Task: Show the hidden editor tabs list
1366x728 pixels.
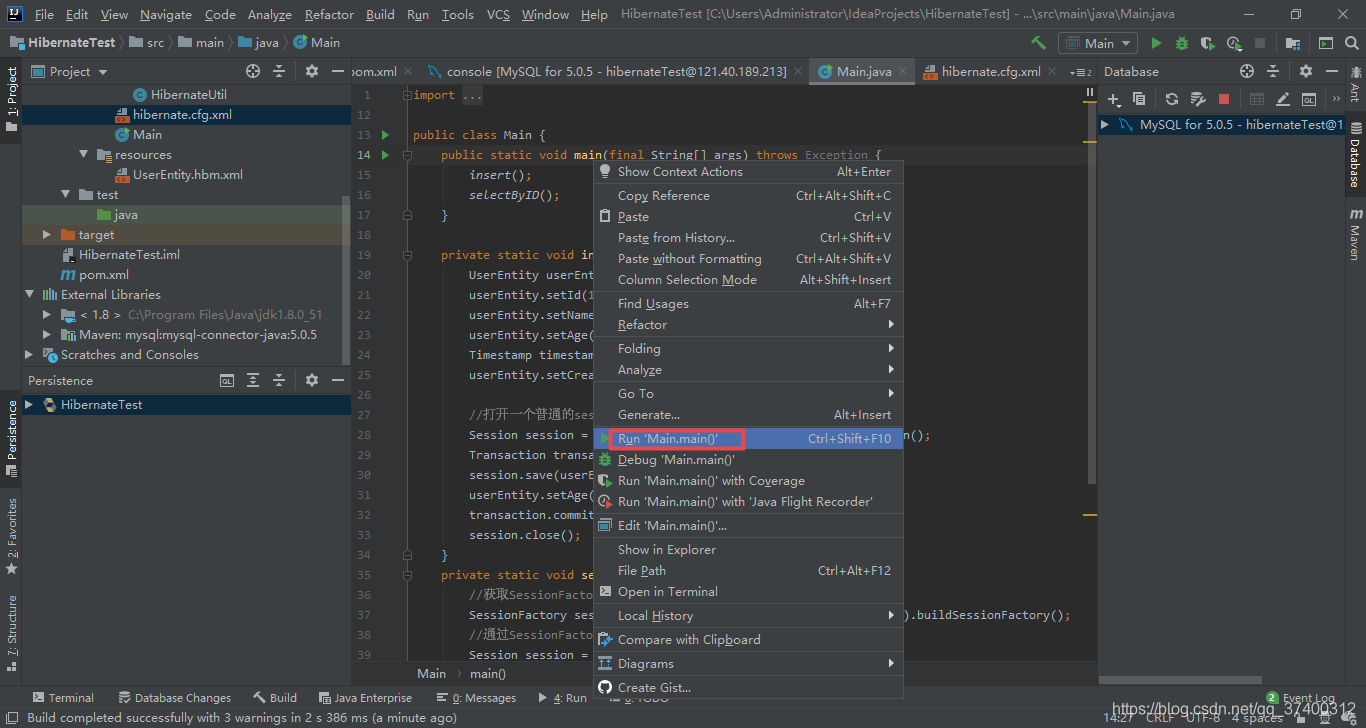Action: (1079, 72)
